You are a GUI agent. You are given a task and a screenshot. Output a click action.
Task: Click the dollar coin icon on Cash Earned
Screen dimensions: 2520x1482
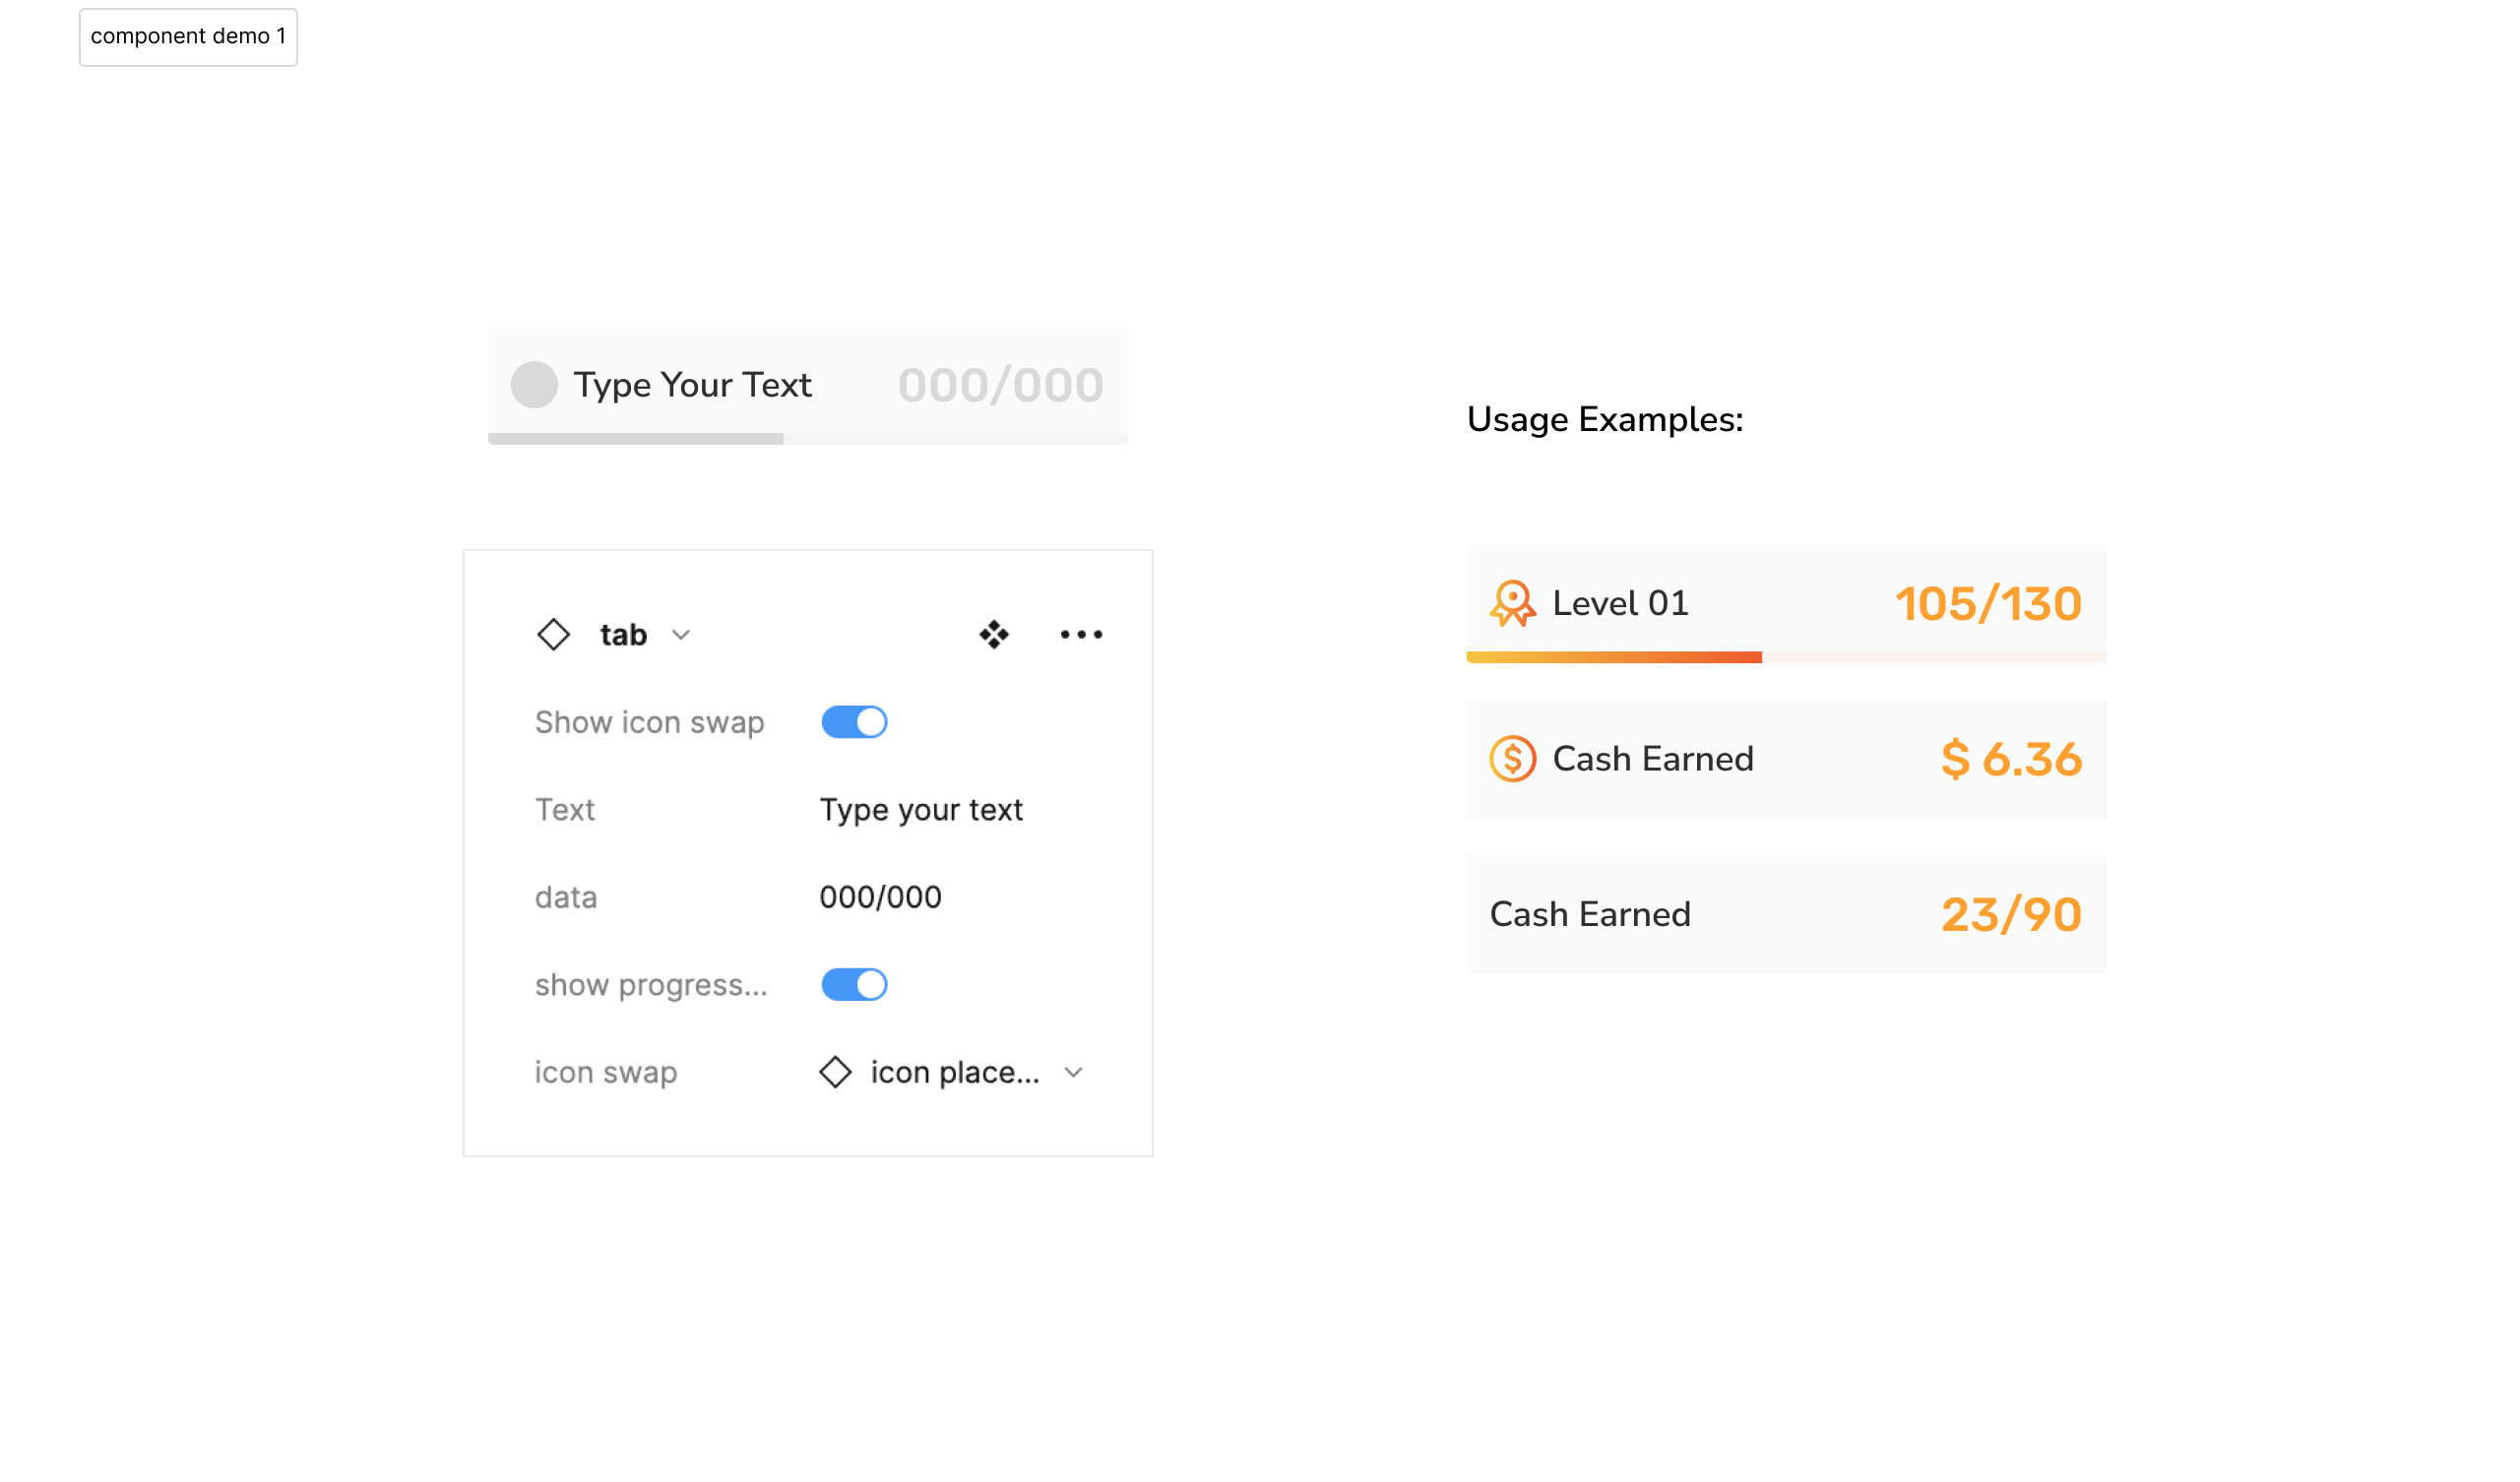tap(1512, 759)
